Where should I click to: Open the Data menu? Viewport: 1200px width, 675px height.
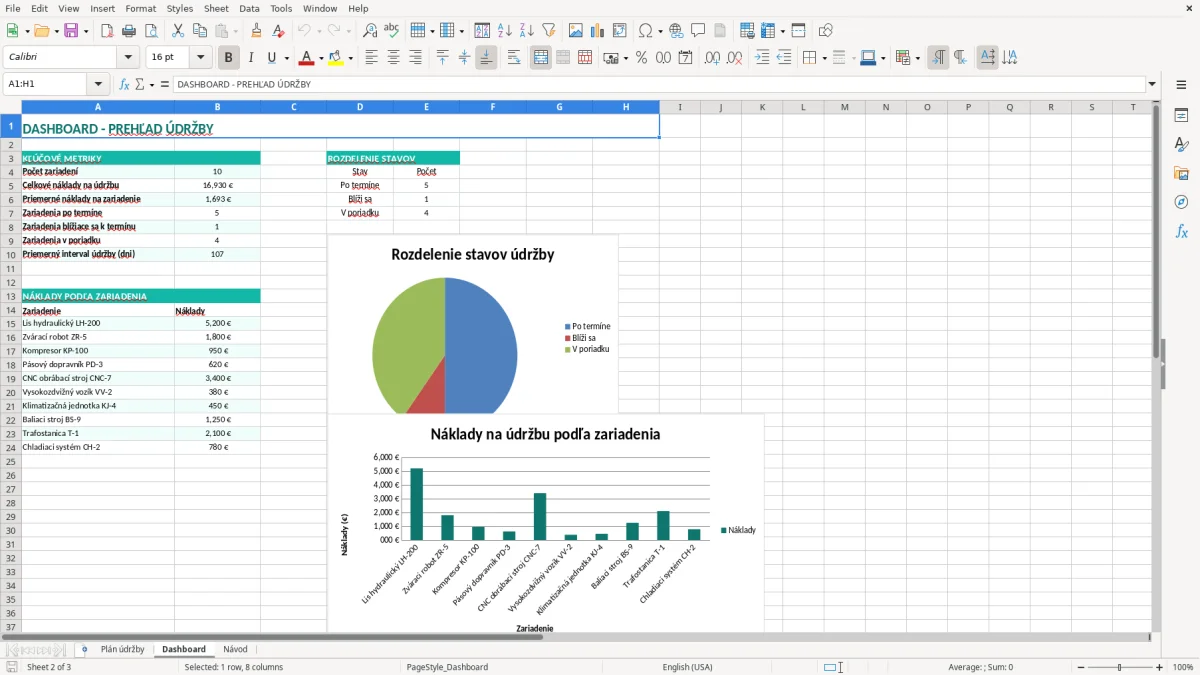point(249,8)
